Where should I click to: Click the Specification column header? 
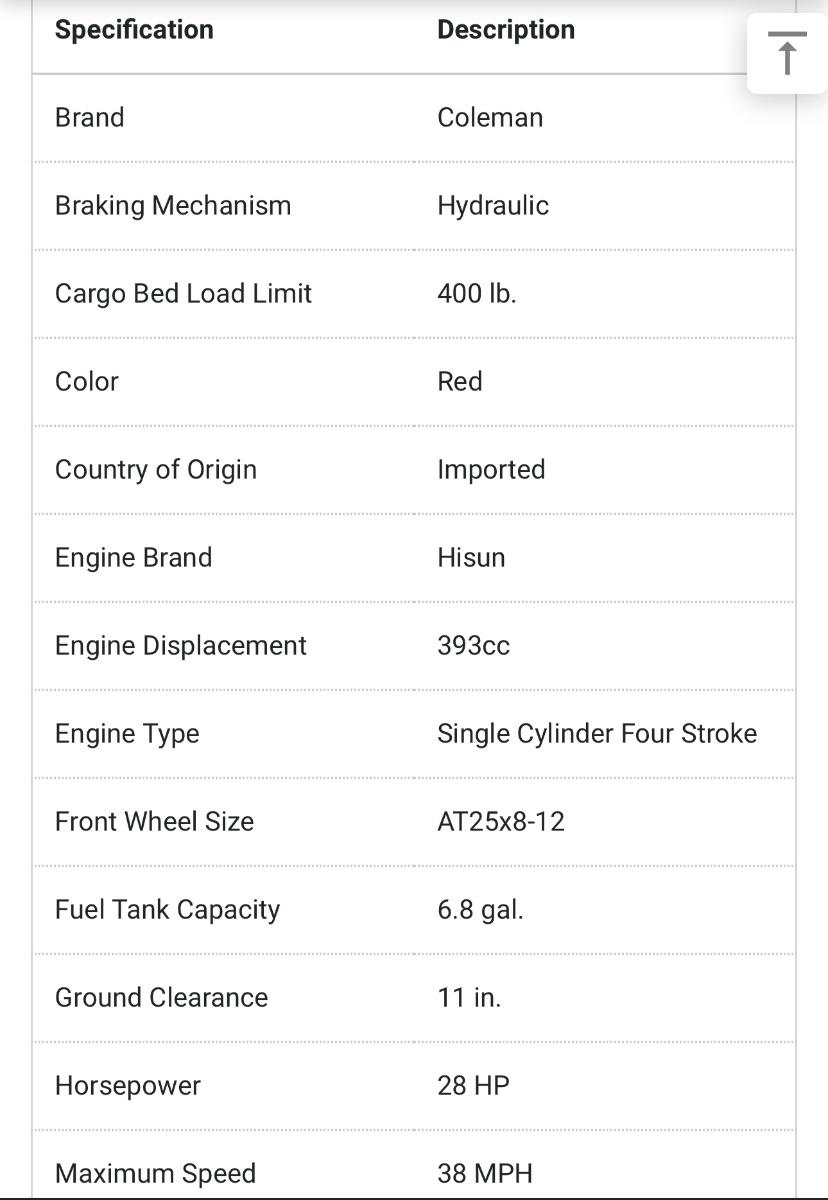coord(134,30)
